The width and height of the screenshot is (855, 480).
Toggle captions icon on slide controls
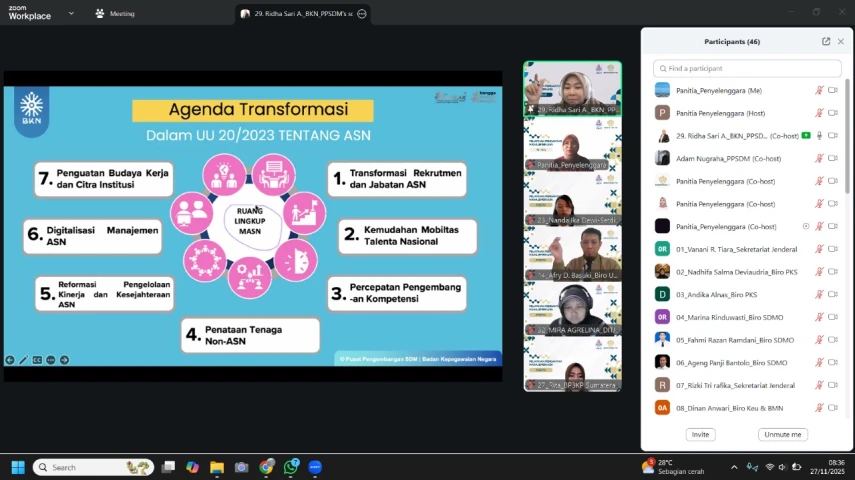[x=37, y=360]
